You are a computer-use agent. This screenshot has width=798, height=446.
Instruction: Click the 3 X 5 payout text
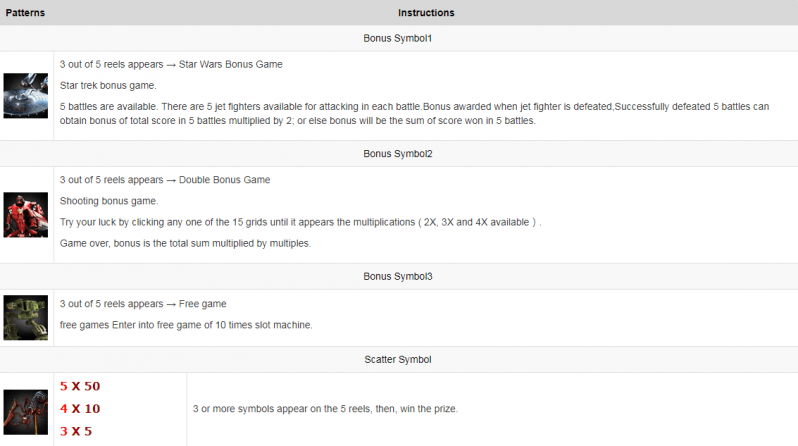point(76,431)
